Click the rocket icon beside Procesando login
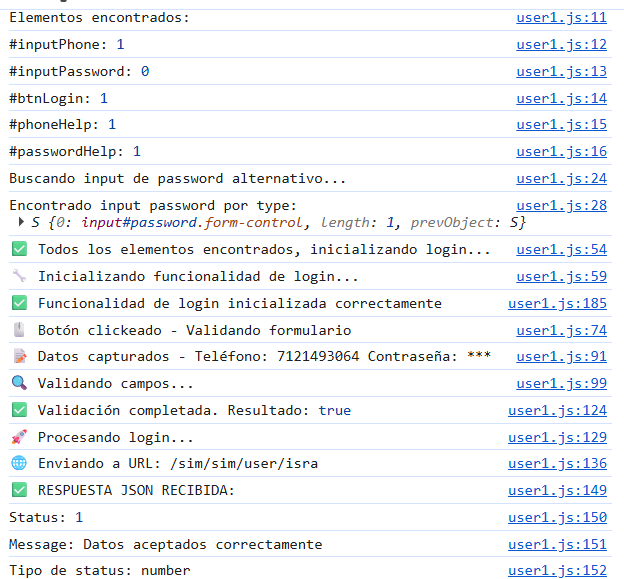The width and height of the screenshot is (624, 579). [x=19, y=438]
